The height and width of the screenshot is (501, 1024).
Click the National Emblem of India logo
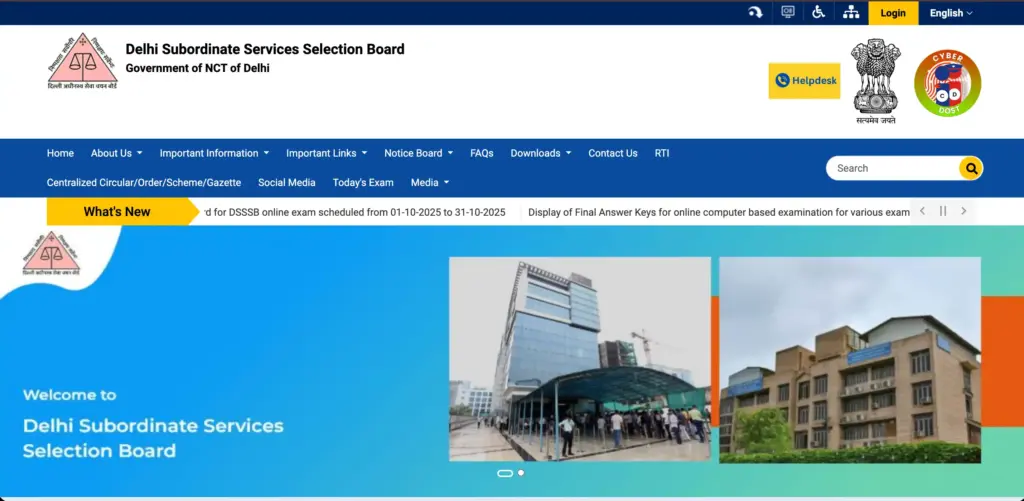876,80
